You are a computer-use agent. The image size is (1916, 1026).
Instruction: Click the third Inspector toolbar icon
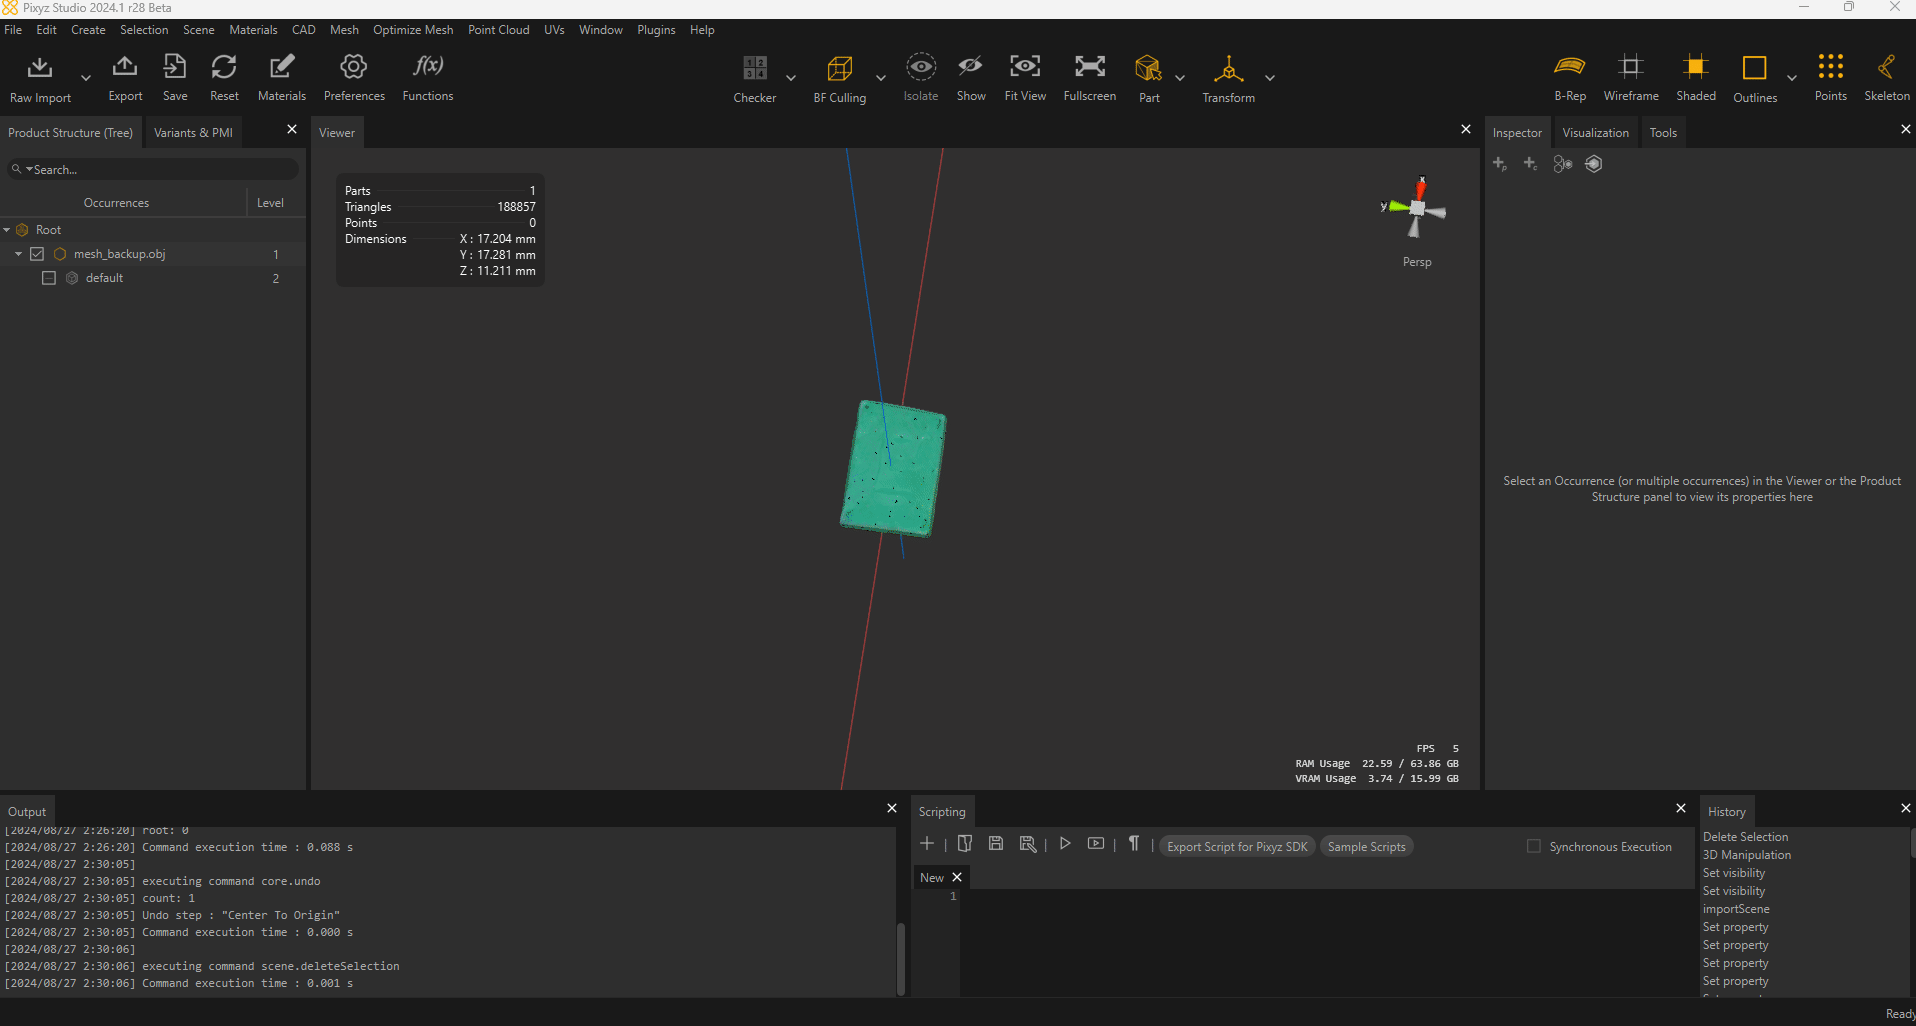(x=1563, y=164)
